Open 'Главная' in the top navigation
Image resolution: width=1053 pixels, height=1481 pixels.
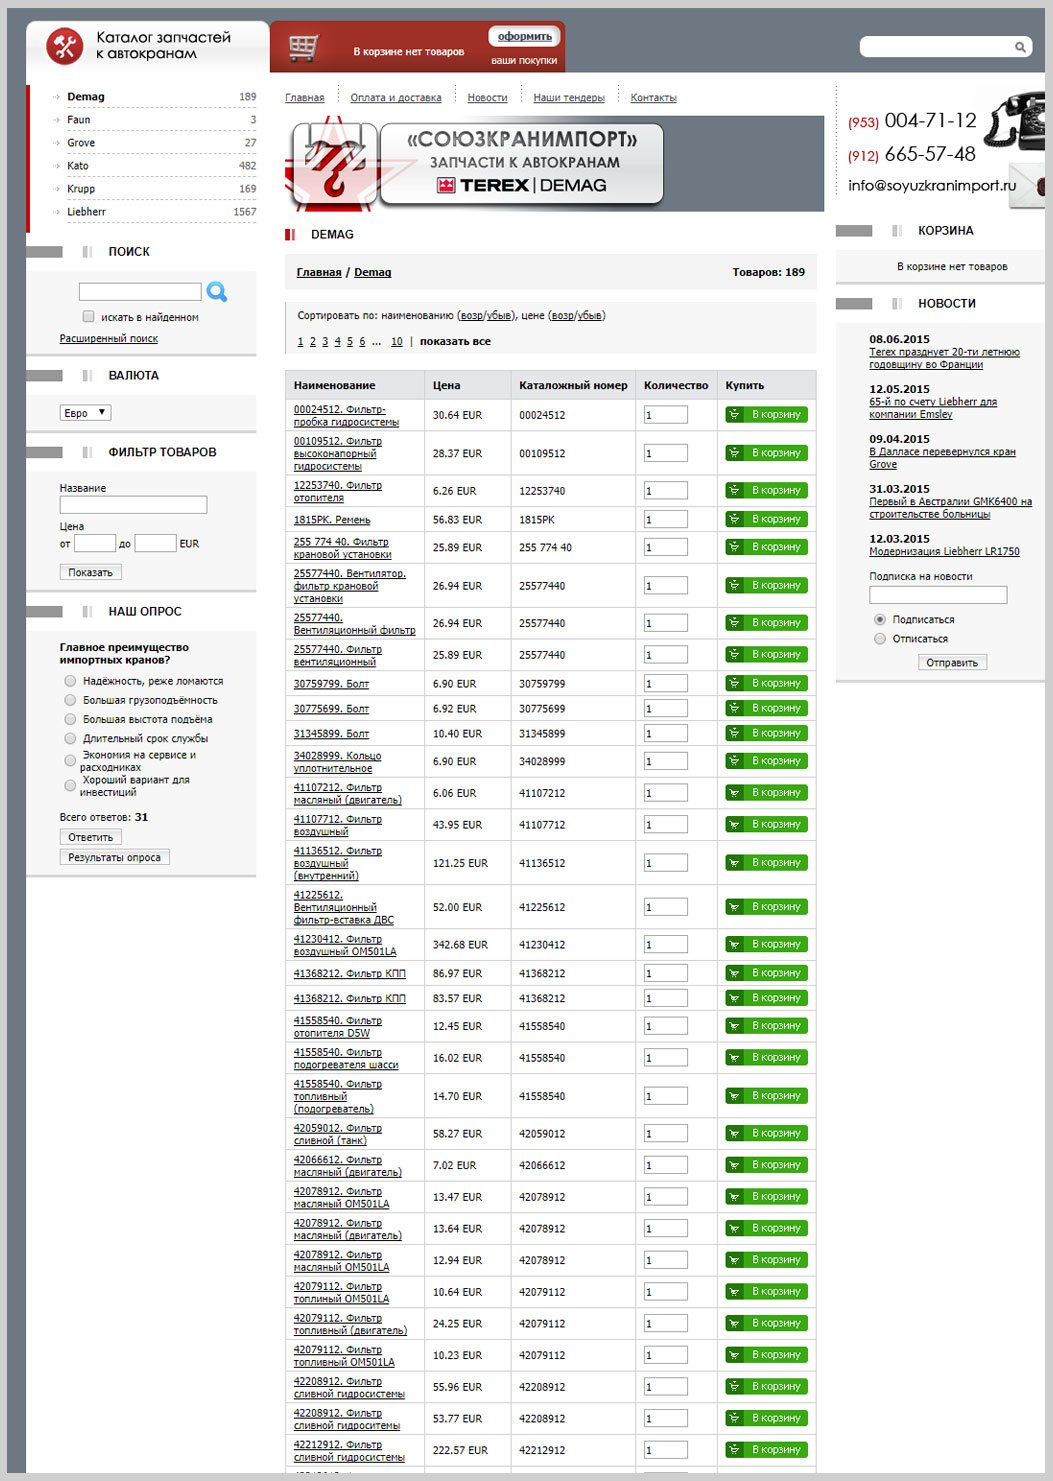coord(304,98)
